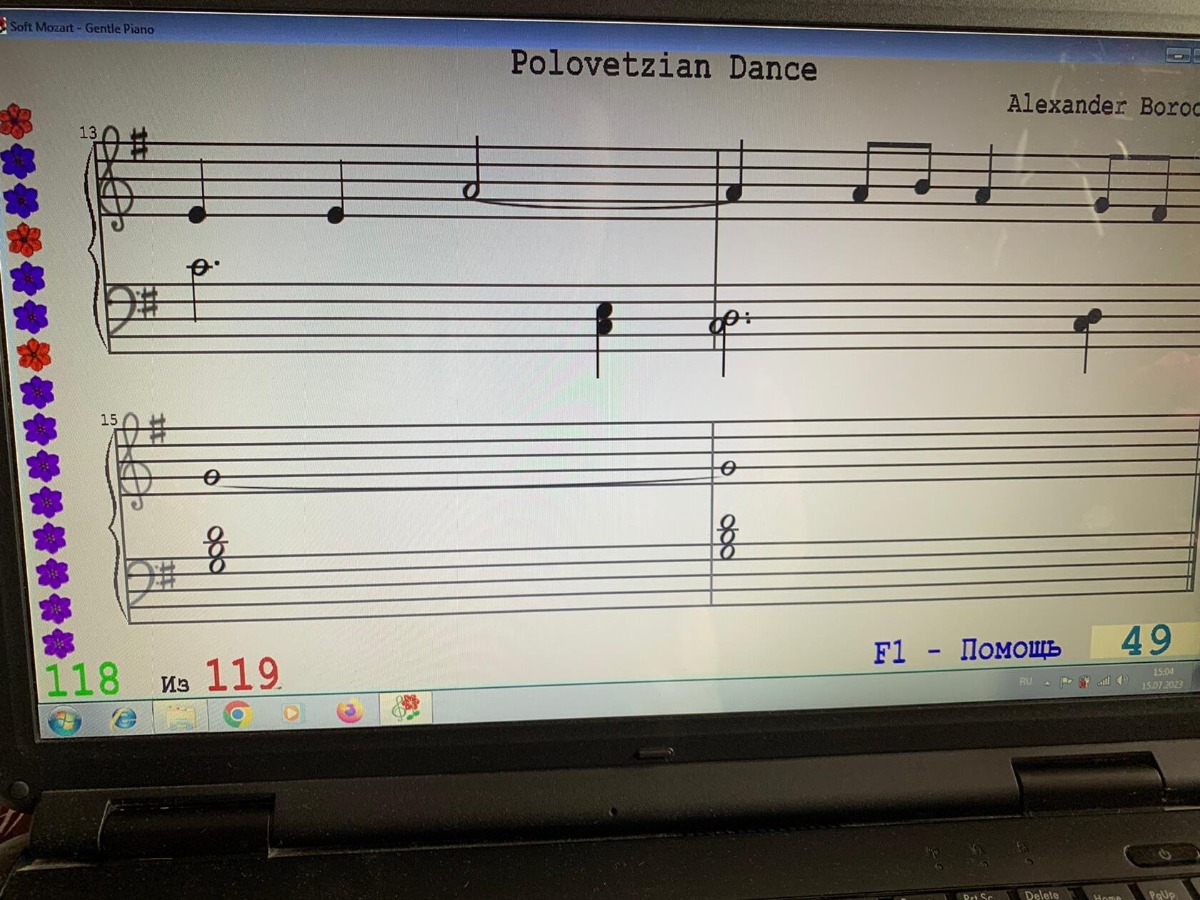
Task: Open the volume speaker tray icon
Action: coord(1122,680)
